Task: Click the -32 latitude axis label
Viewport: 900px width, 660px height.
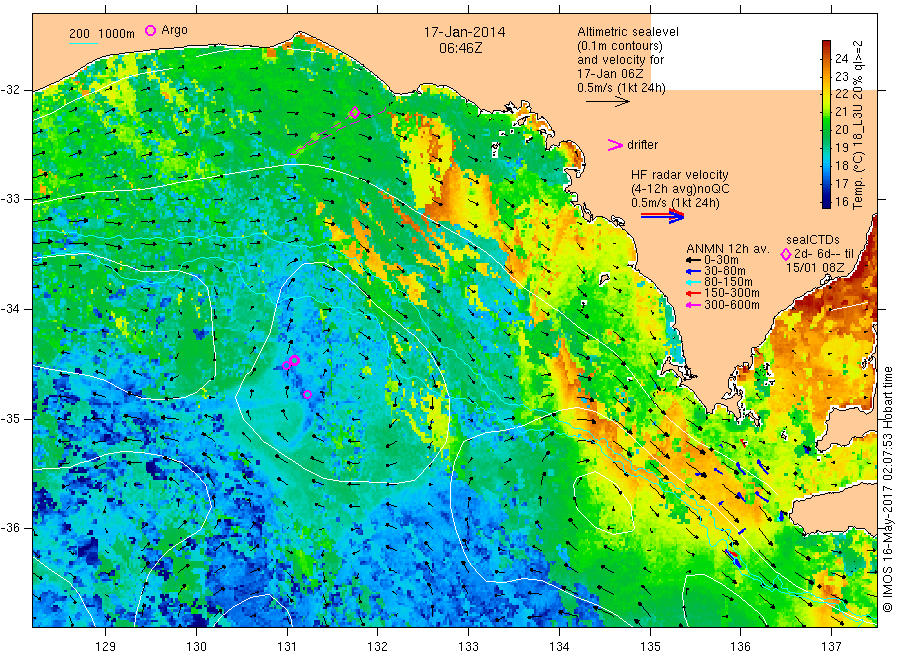Action: click(11, 90)
